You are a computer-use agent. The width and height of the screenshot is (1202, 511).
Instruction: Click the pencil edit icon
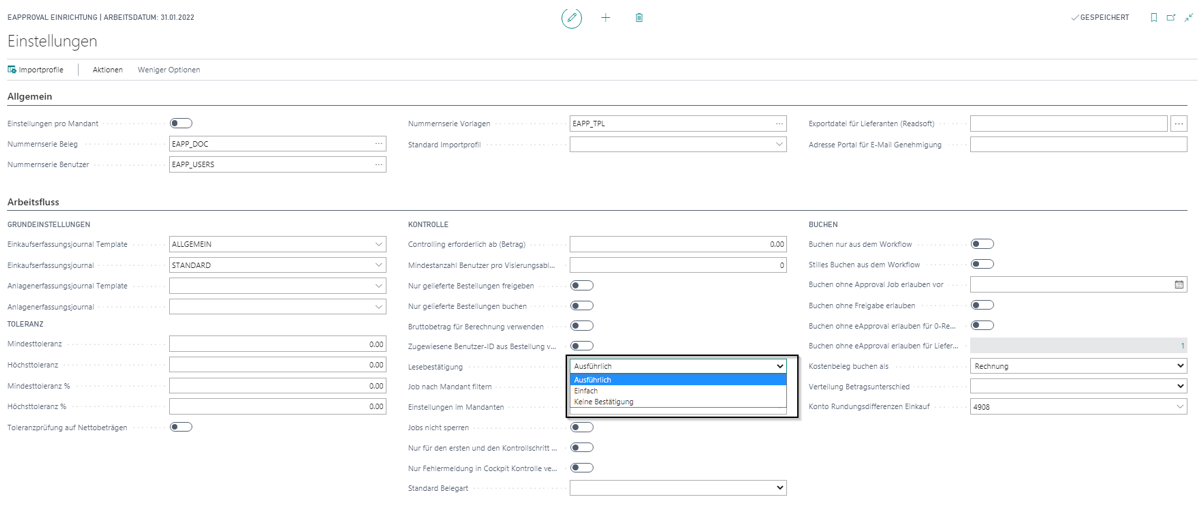pos(571,18)
